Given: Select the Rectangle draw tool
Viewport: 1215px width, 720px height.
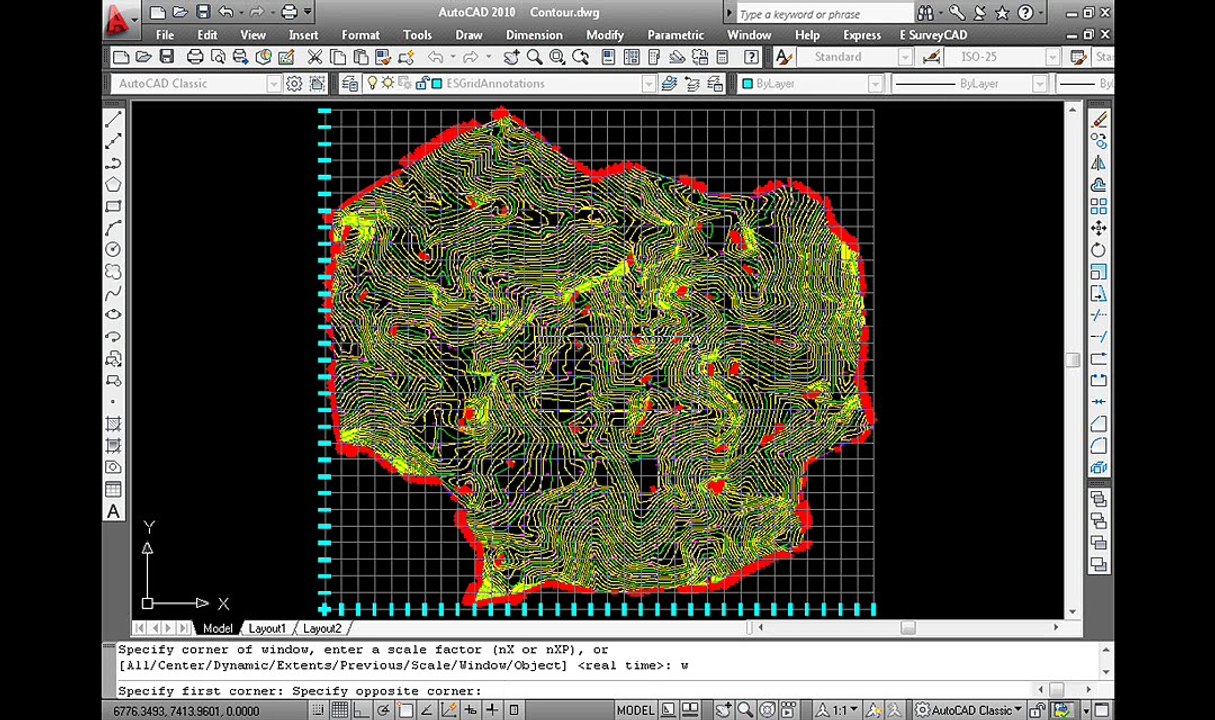Looking at the screenshot, I should [x=113, y=207].
